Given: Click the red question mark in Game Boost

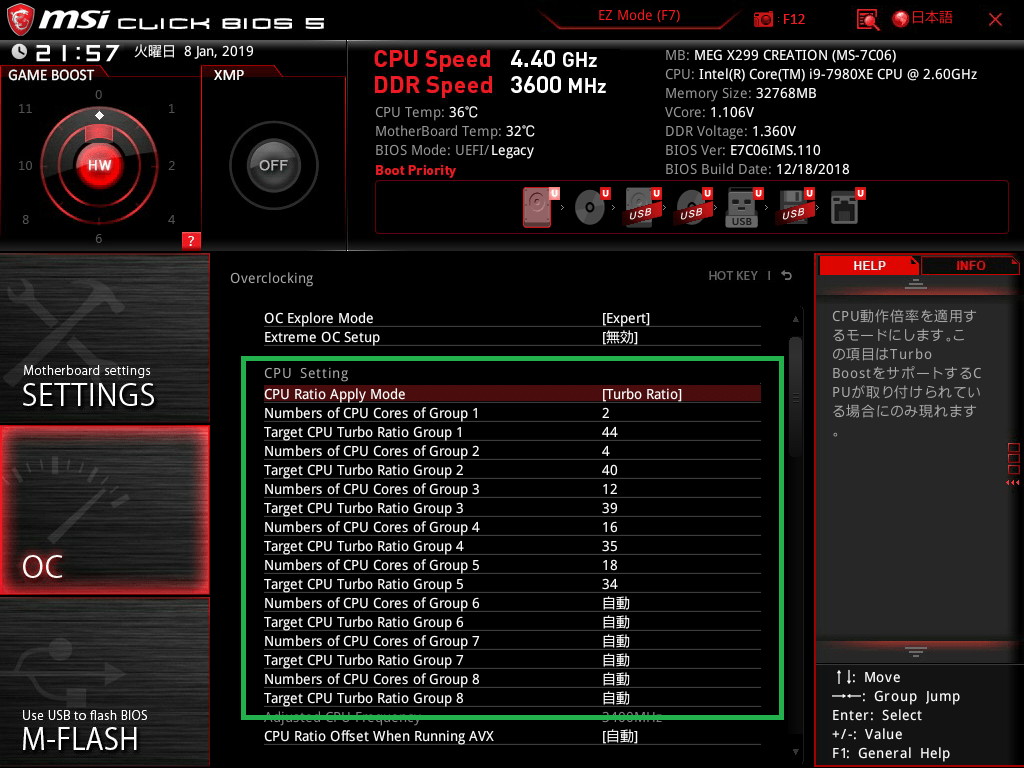Looking at the screenshot, I should (x=191, y=240).
